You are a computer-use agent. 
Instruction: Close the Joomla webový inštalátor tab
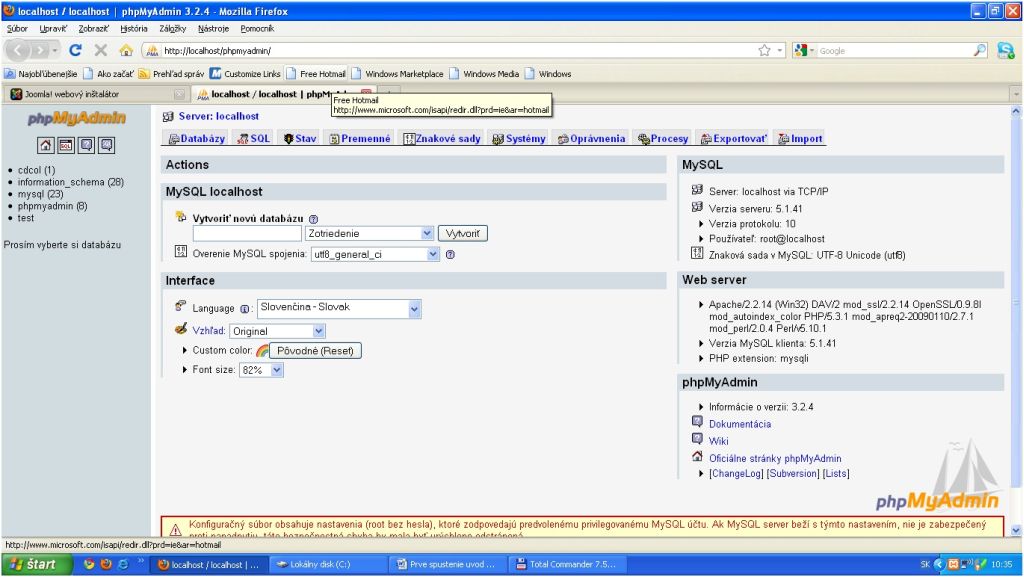(x=179, y=94)
